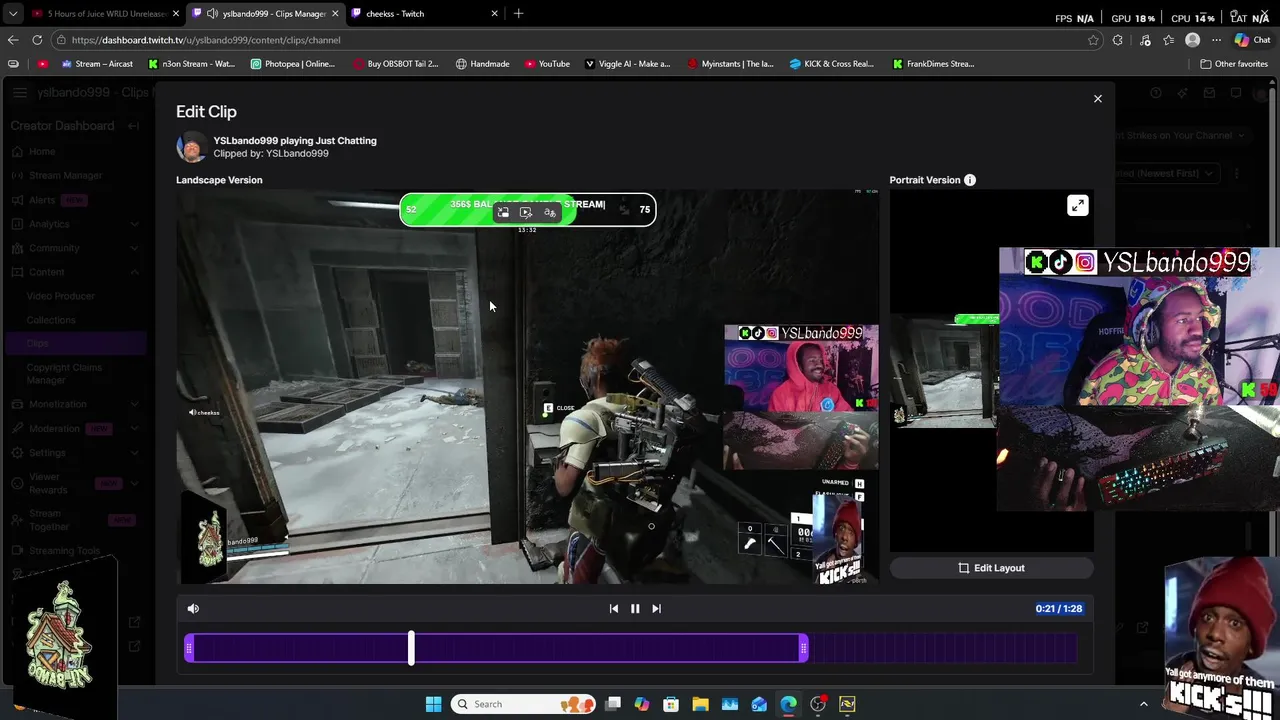Open the n3on Stream bookmark
Image resolution: width=1280 pixels, height=720 pixels.
pos(192,64)
